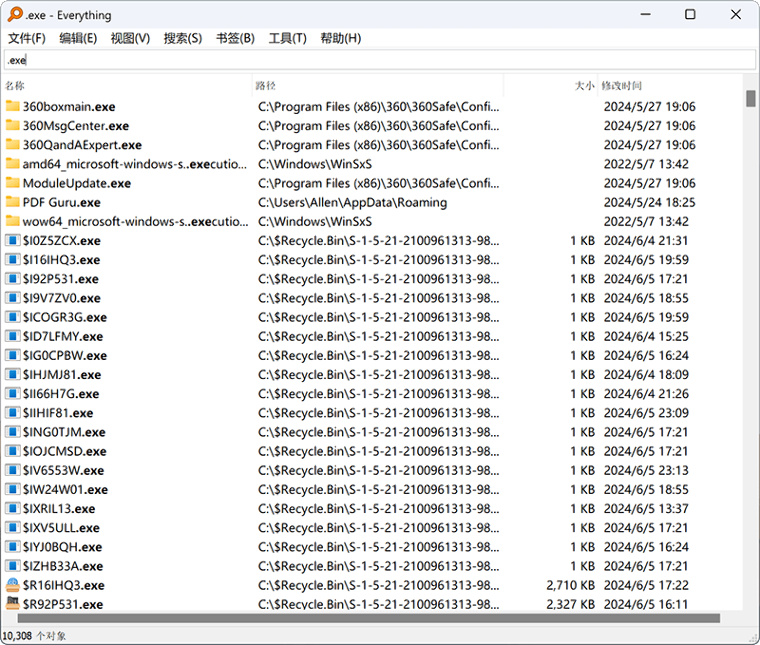Open the 工具(T) menu
Viewport: 760px width, 645px height.
(288, 38)
